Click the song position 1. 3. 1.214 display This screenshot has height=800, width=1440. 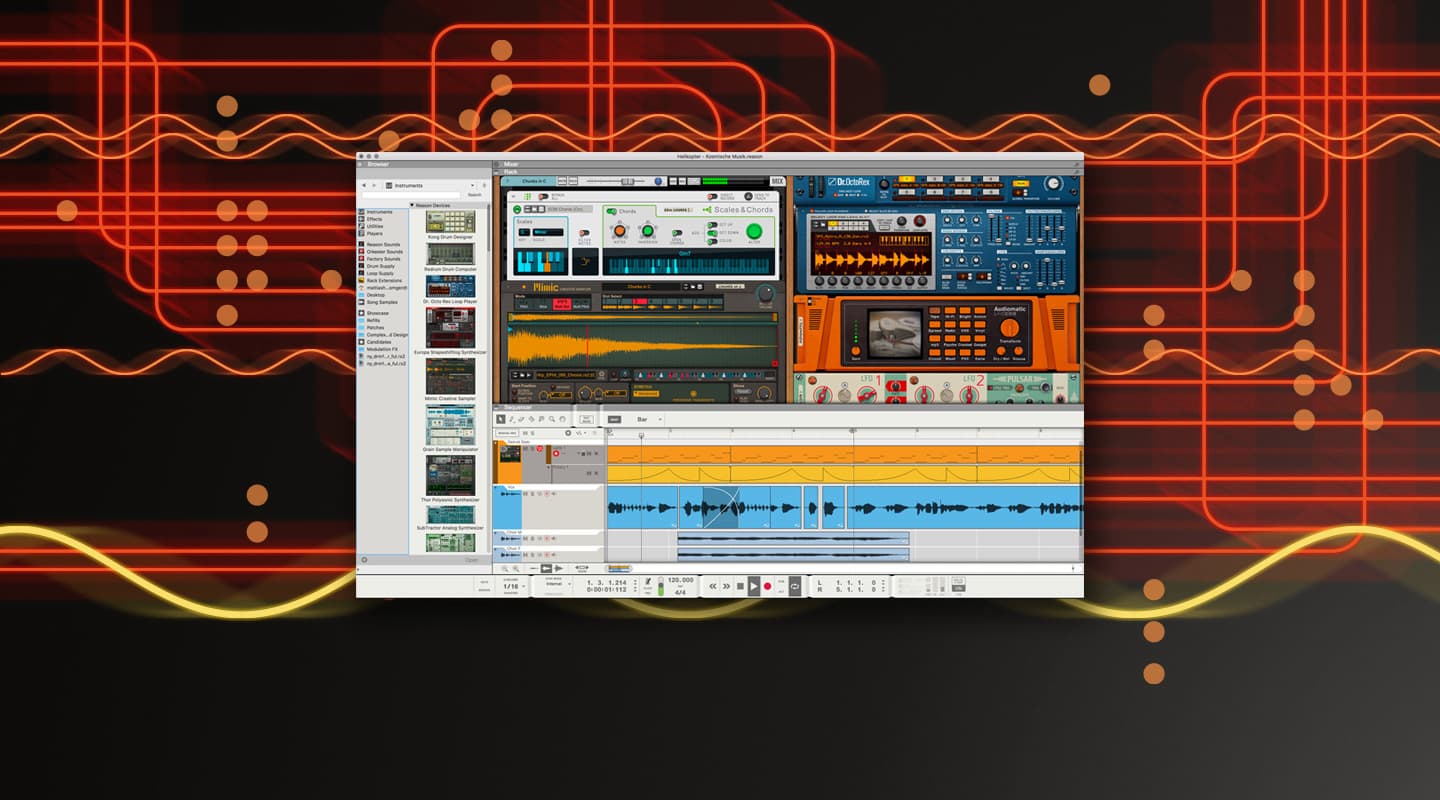[606, 582]
